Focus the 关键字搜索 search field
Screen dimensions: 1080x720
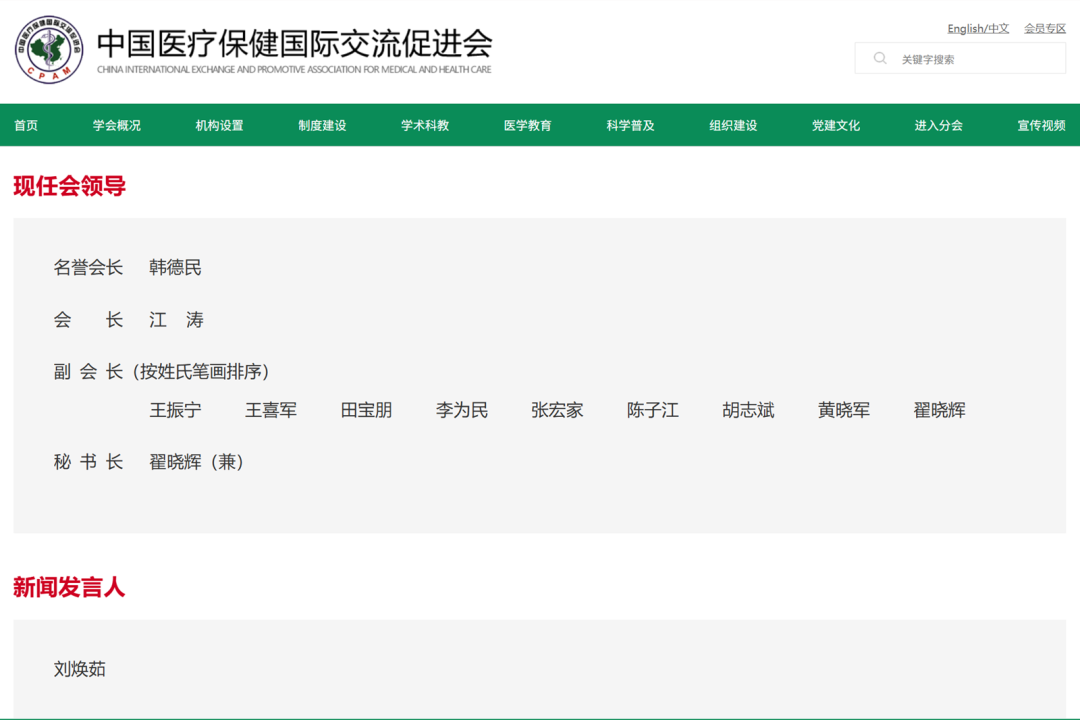pyautogui.click(x=960, y=59)
